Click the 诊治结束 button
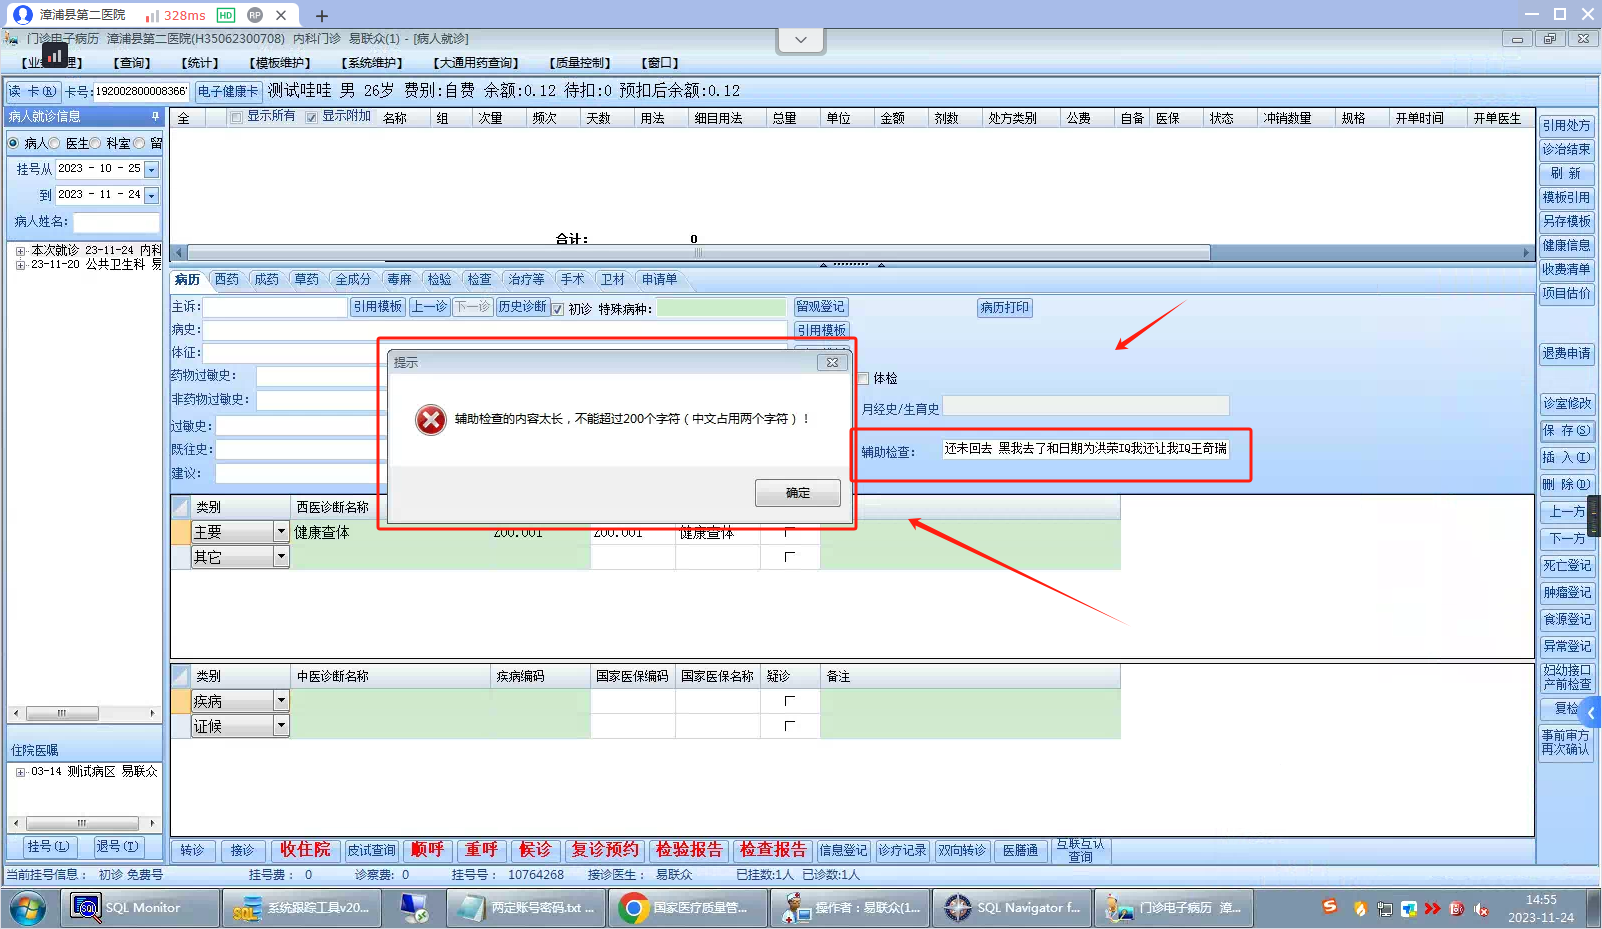This screenshot has width=1602, height=929. tap(1566, 150)
